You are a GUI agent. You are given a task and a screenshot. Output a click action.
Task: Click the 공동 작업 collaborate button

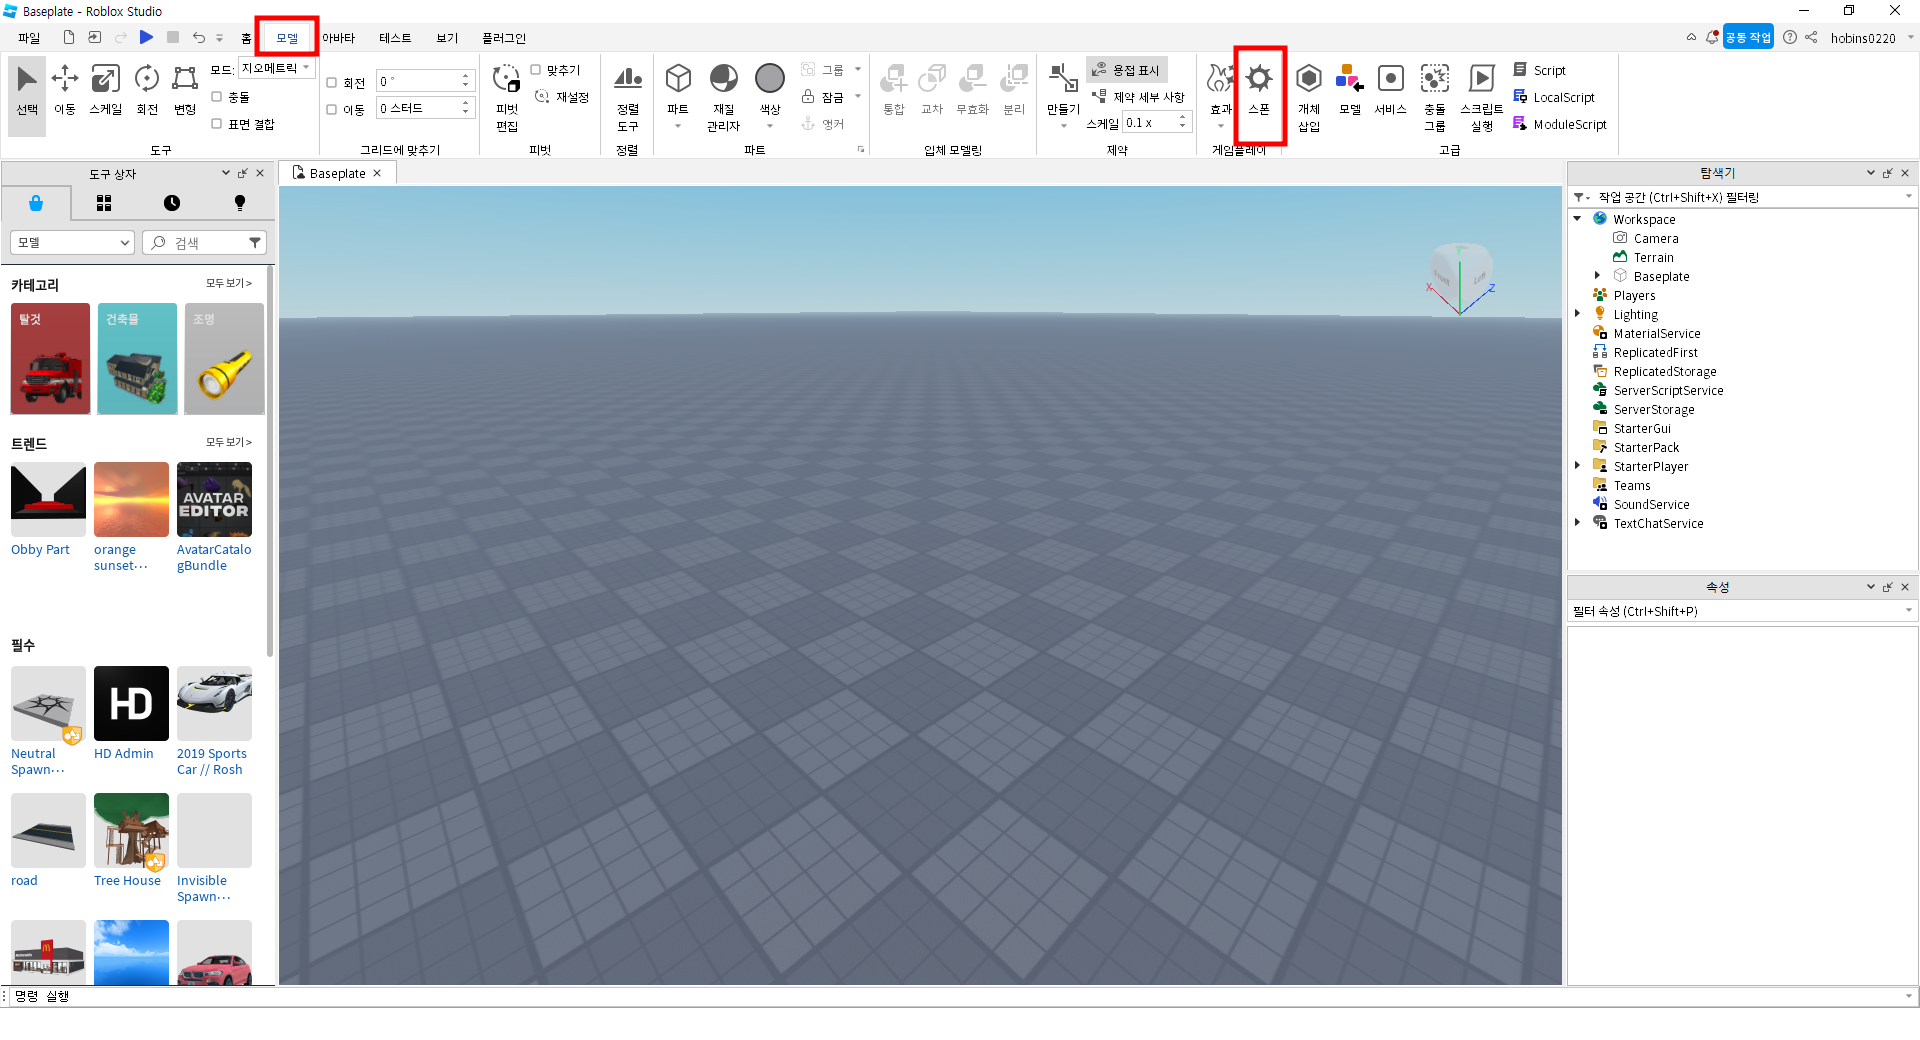point(1747,38)
